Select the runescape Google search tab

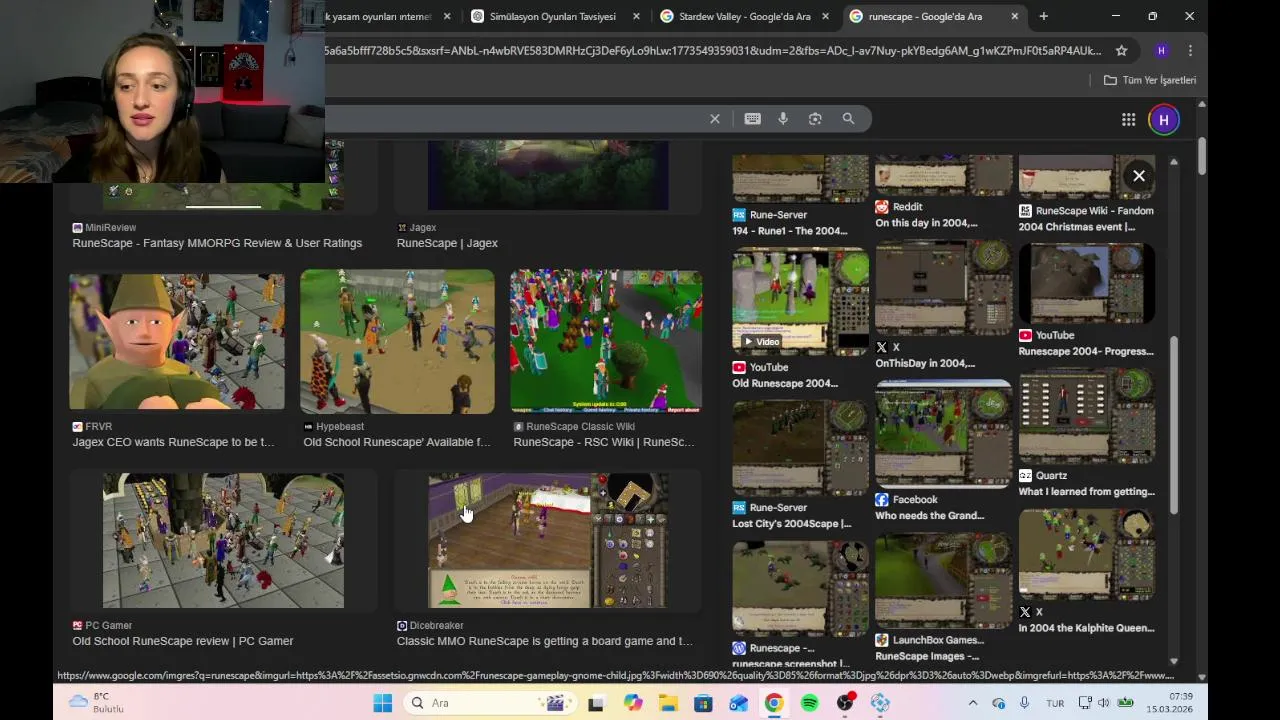[934, 16]
